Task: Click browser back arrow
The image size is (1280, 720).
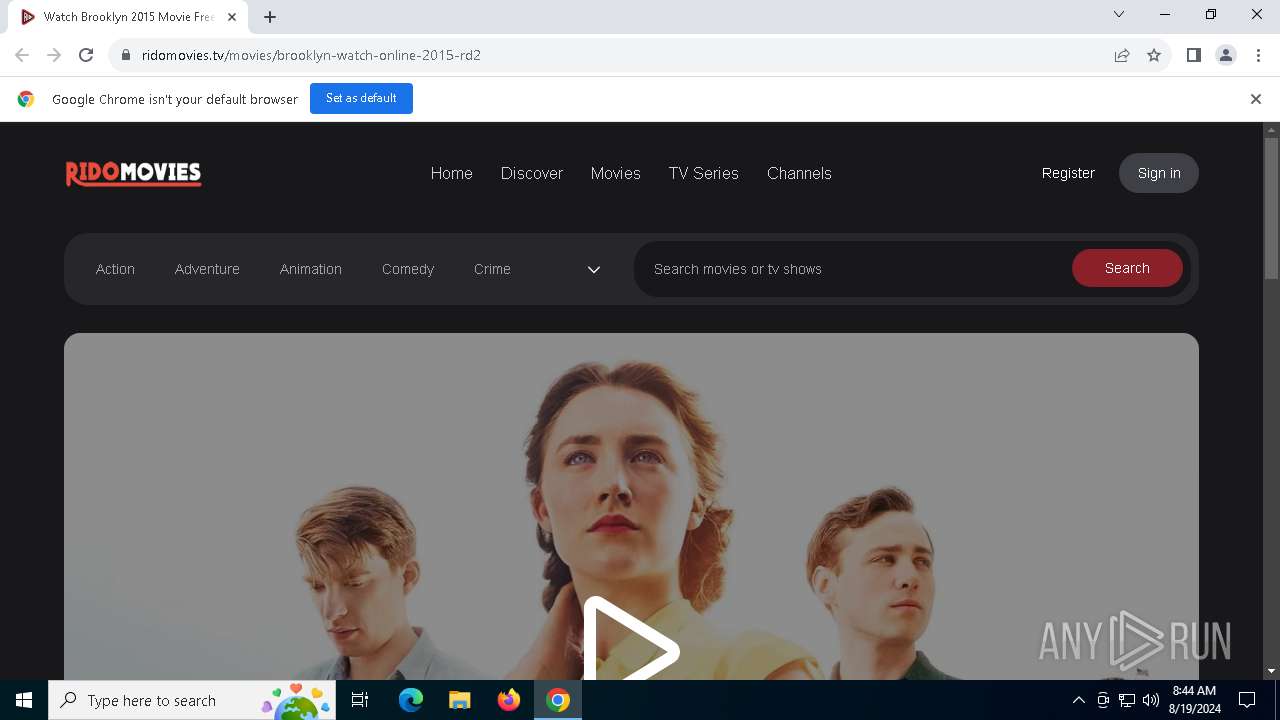Action: tap(22, 55)
